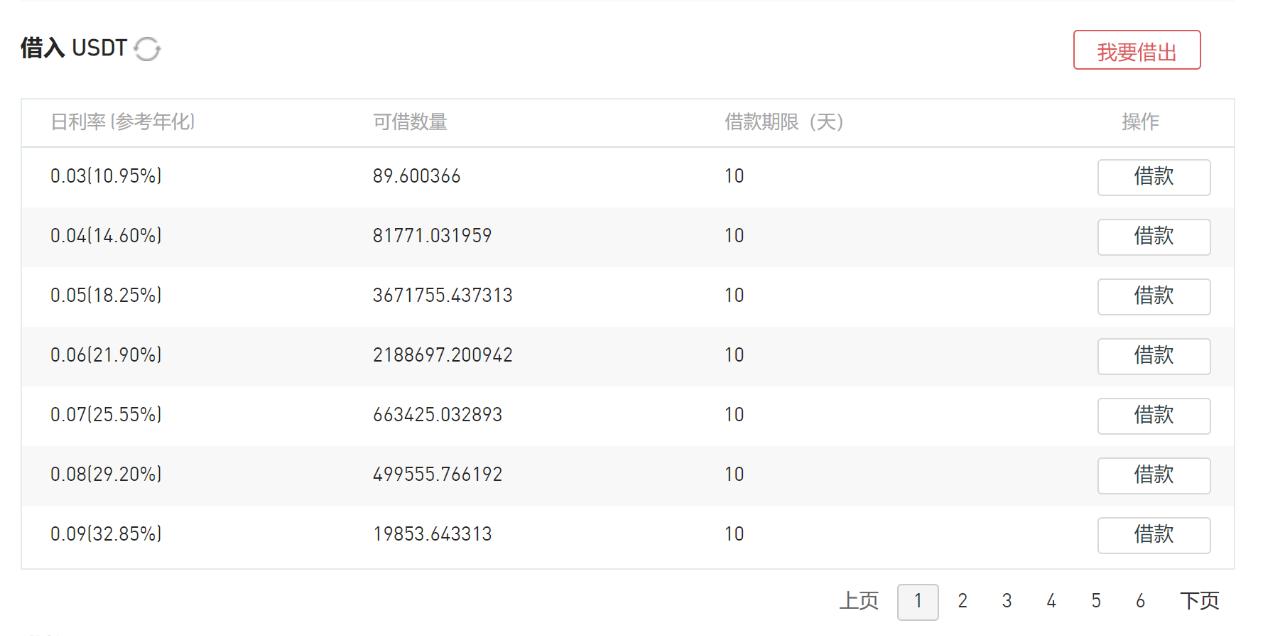Select 借款 for the 0.09 (32.85%) row
1280x636 pixels.
(1153, 535)
